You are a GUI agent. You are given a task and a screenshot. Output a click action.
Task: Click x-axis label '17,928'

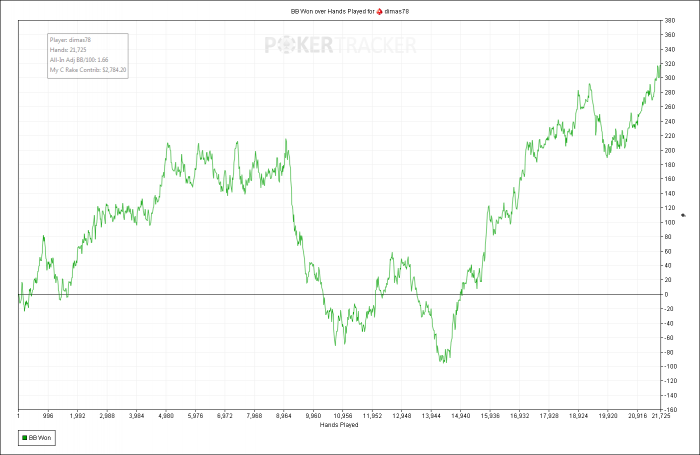click(549, 416)
